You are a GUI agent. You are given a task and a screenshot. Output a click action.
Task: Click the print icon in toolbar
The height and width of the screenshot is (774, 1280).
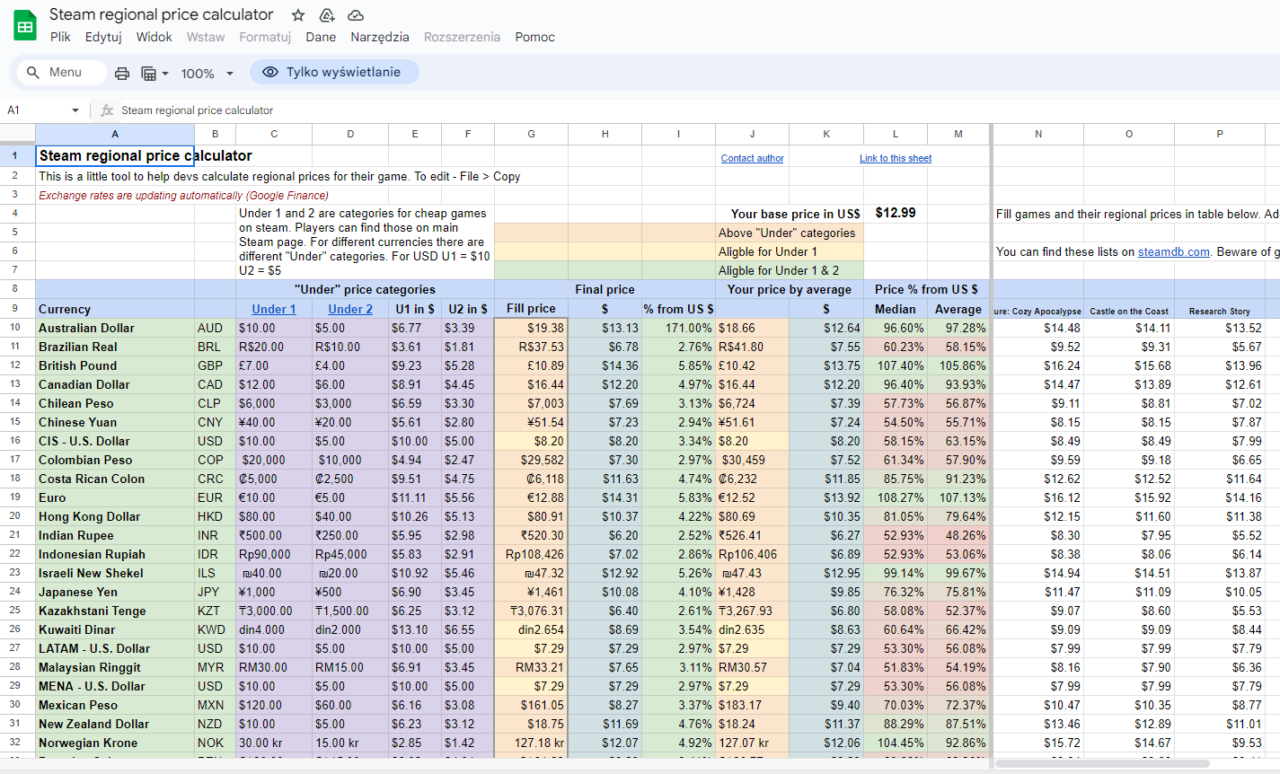(x=122, y=73)
